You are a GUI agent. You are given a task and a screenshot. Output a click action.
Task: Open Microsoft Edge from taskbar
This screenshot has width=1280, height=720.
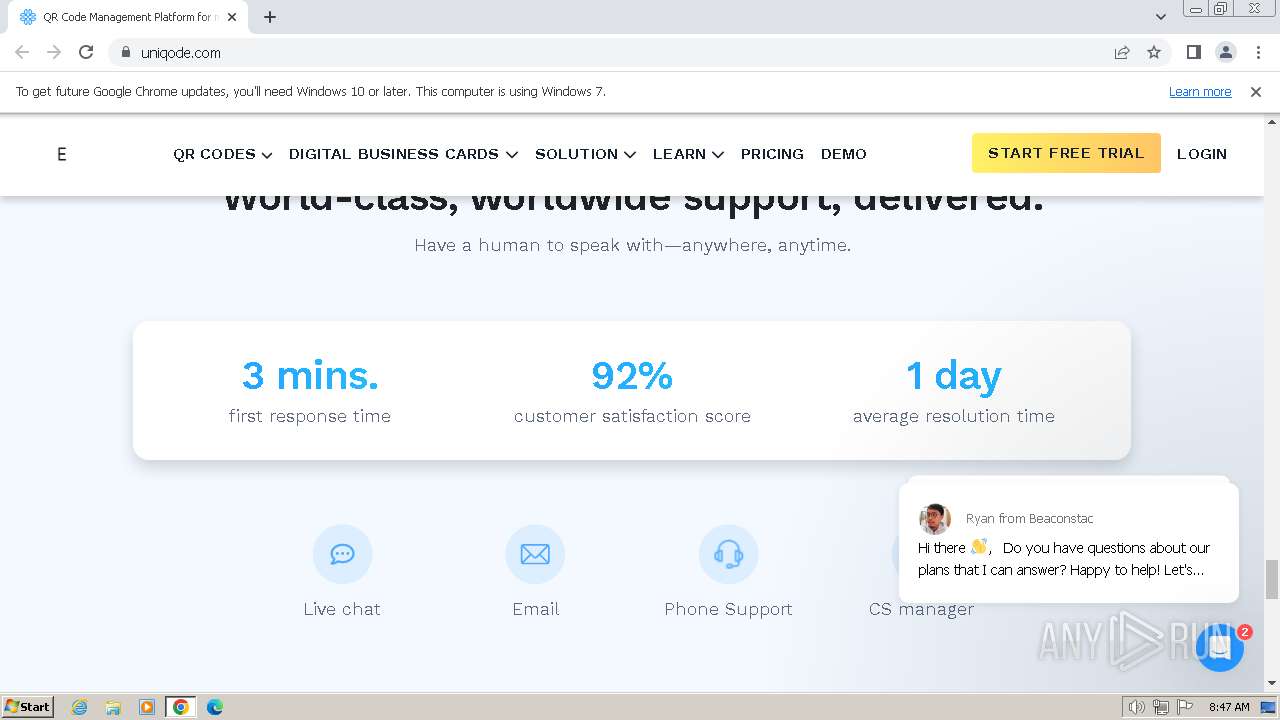coord(215,706)
